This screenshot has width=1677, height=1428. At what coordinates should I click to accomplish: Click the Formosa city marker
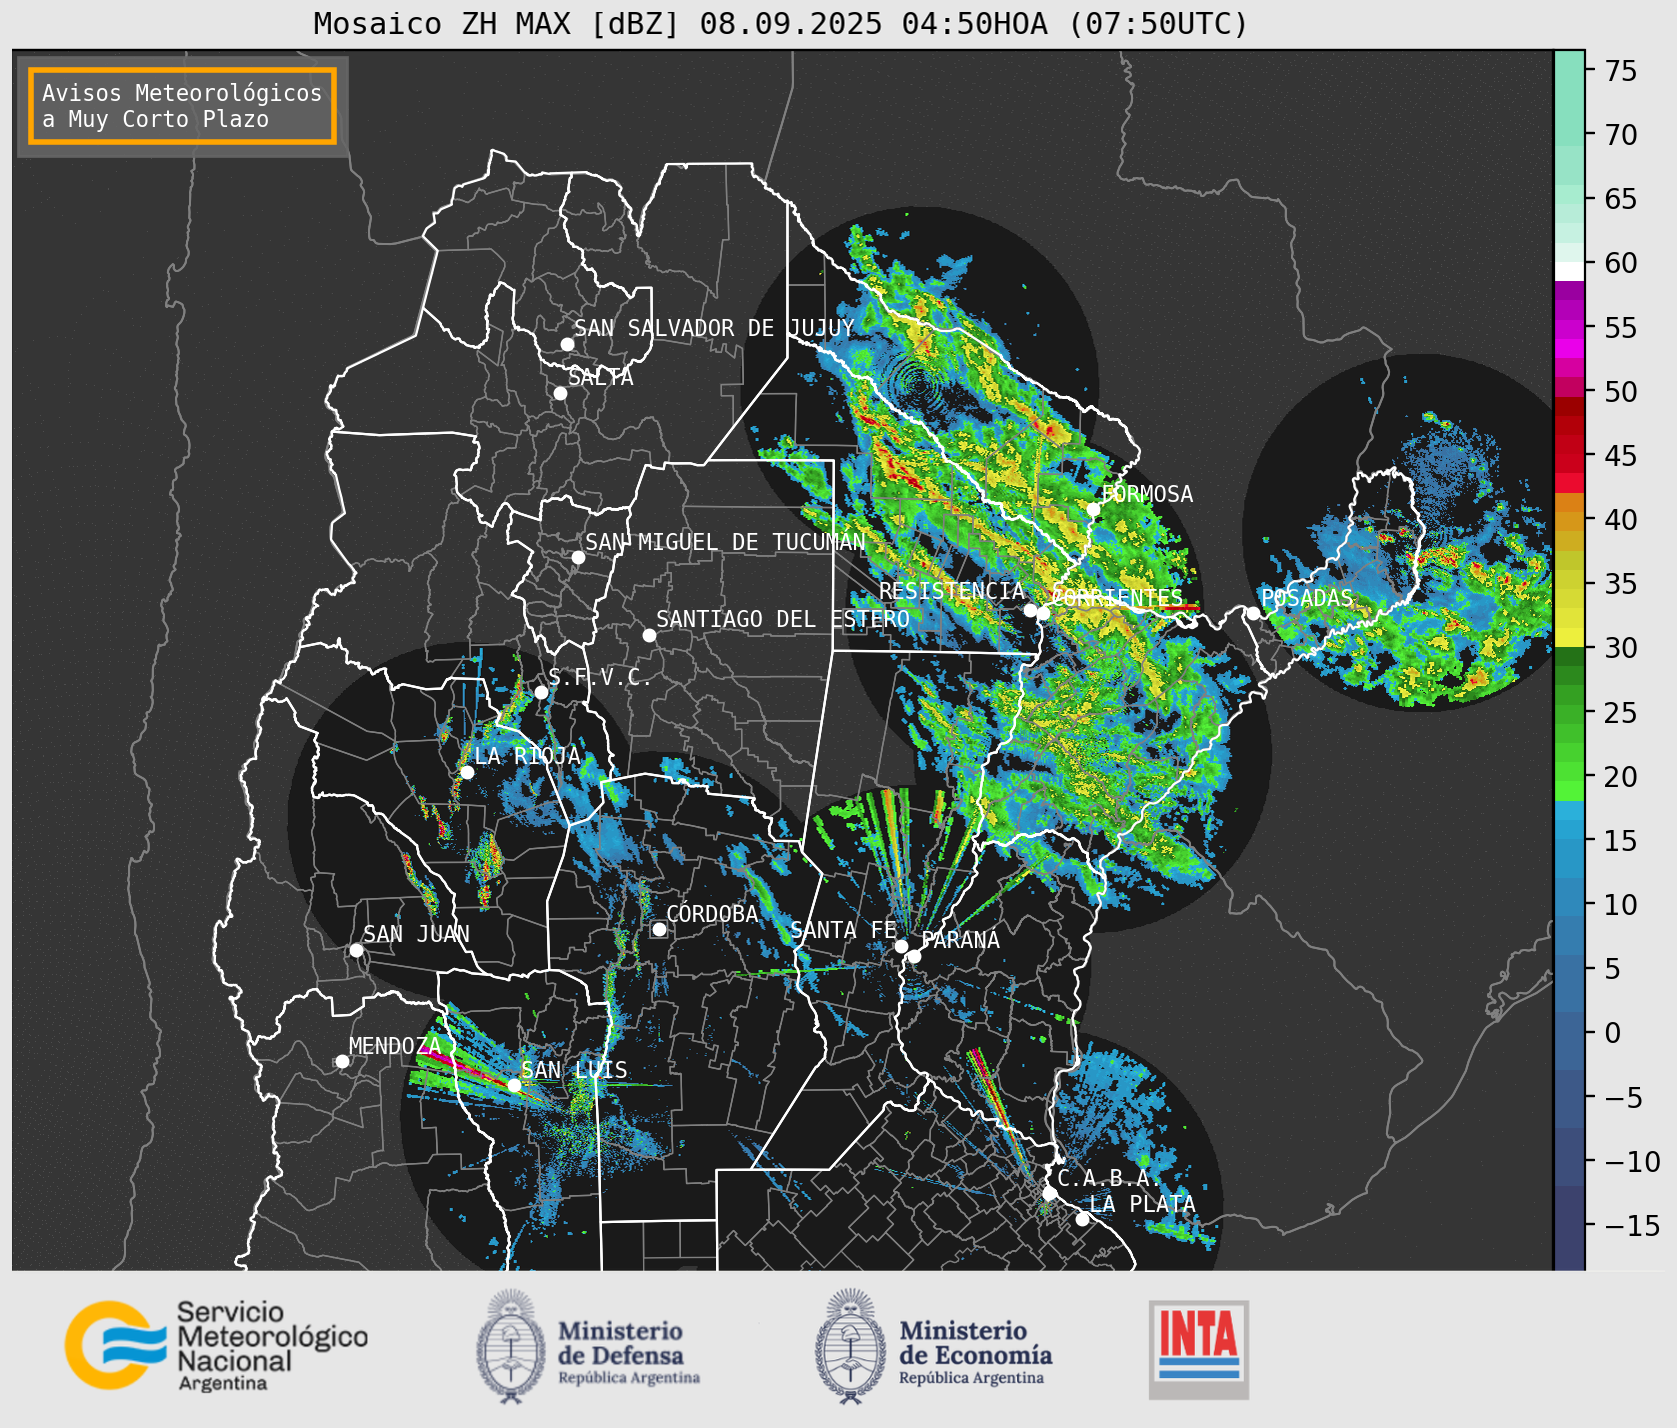pyautogui.click(x=1094, y=509)
